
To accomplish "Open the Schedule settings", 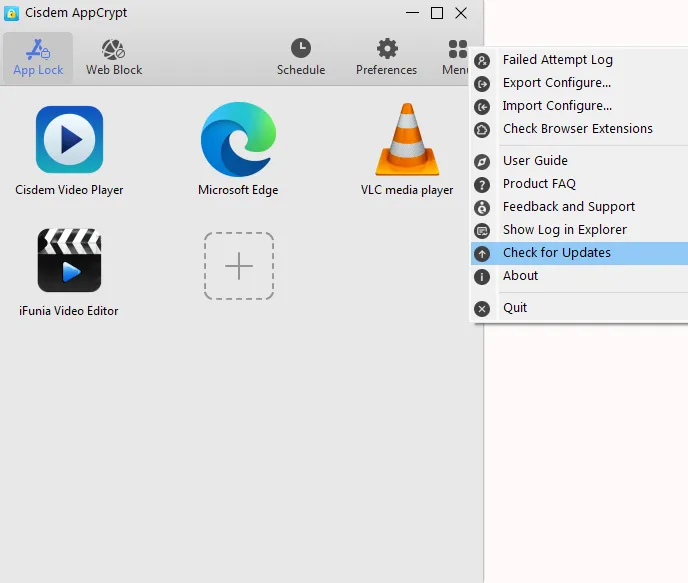I will click(x=301, y=57).
